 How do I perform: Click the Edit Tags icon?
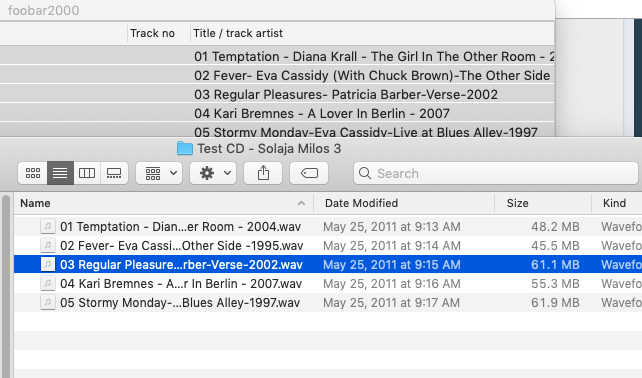pyautogui.click(x=309, y=173)
